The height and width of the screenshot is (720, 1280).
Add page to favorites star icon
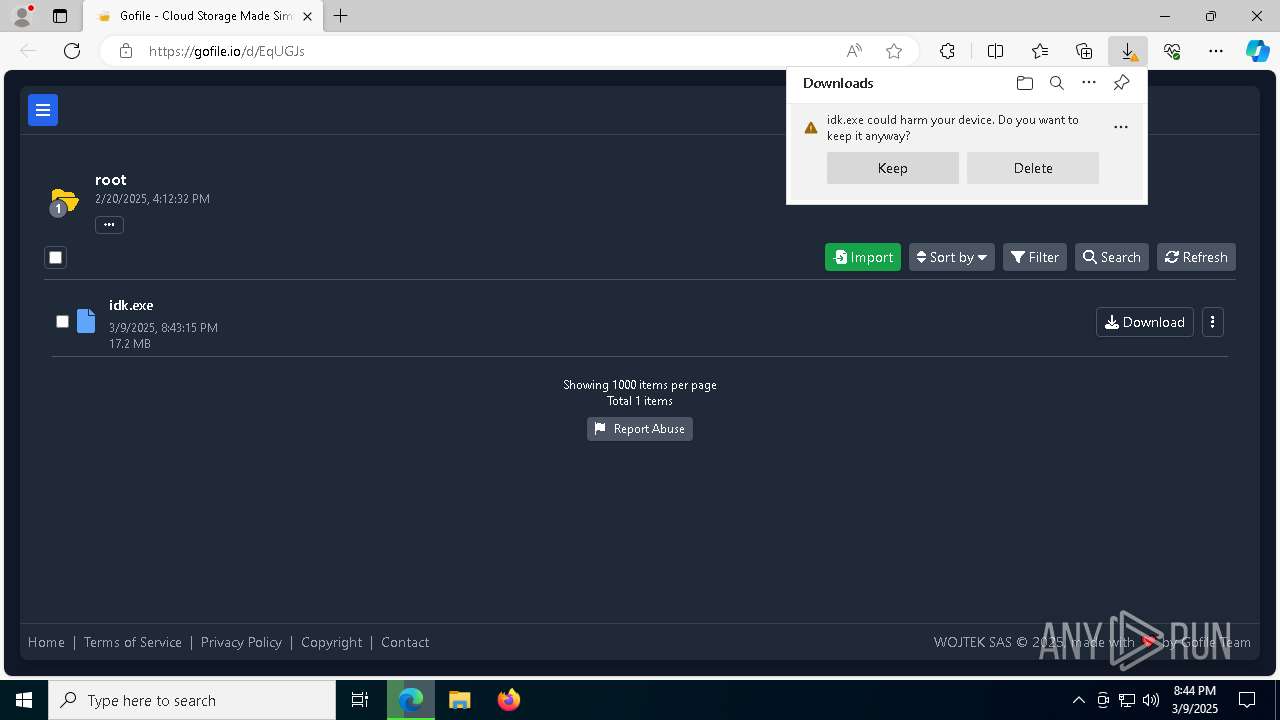(x=894, y=51)
